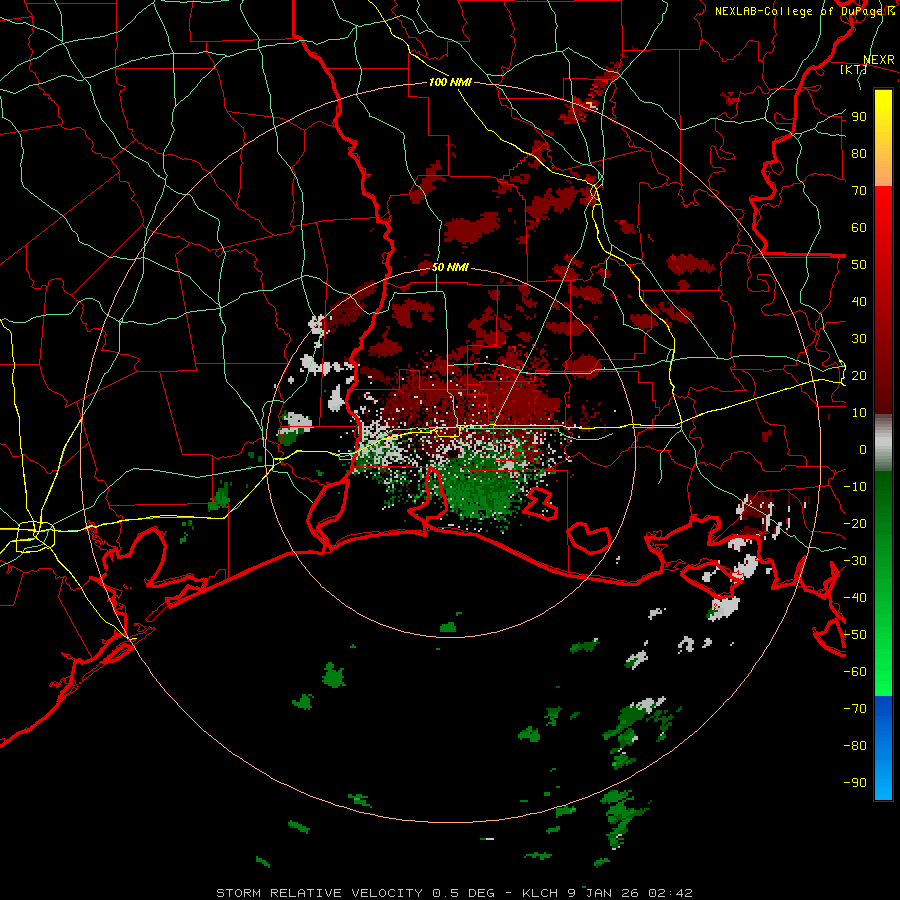Screen dimensions: 900x900
Task: Click the -30 value on velocity scale
Action: (855, 561)
